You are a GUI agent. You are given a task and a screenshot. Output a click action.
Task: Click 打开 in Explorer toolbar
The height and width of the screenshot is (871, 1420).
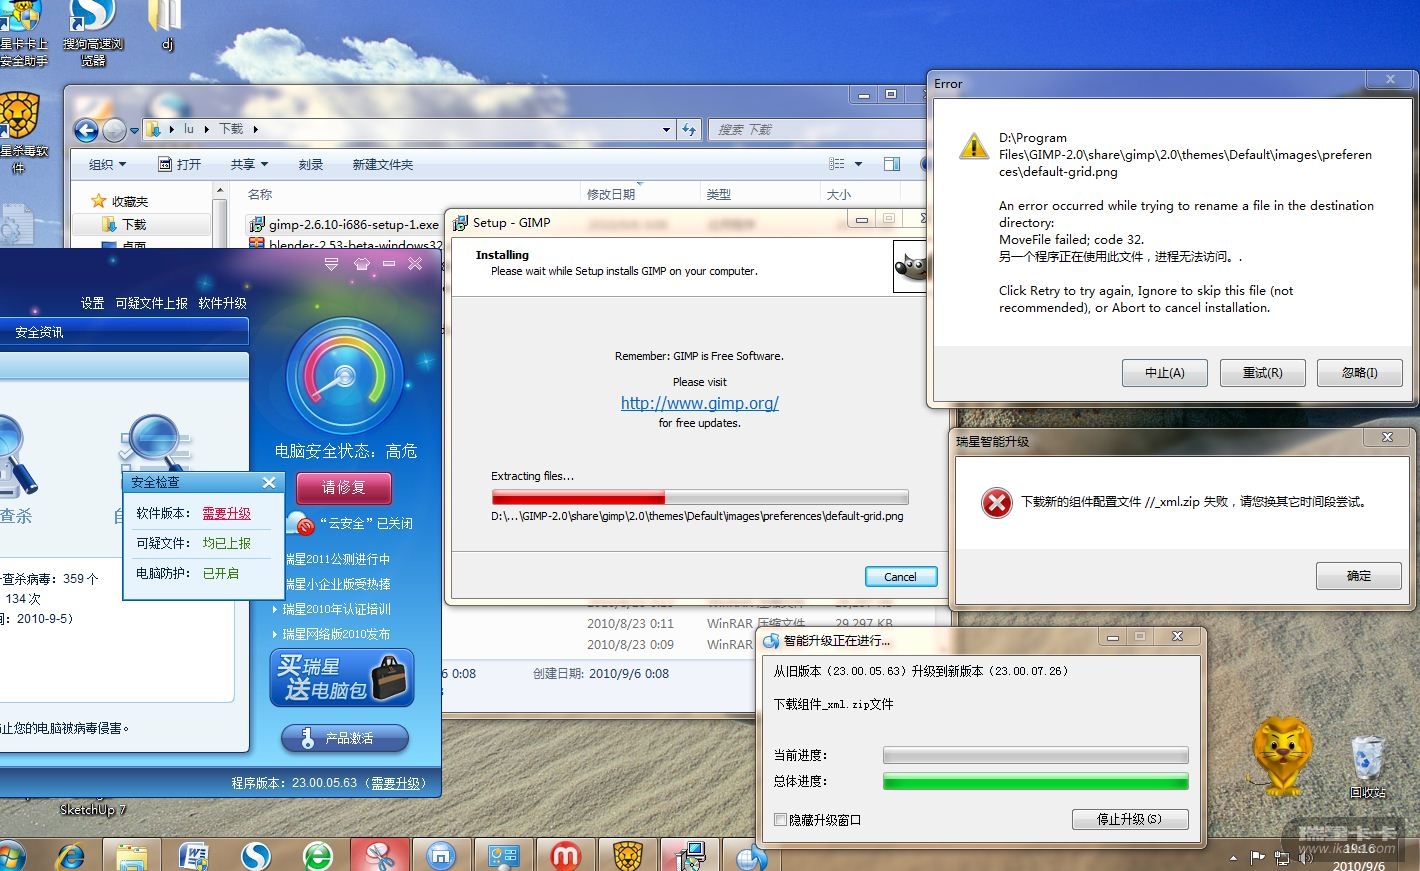[x=180, y=164]
